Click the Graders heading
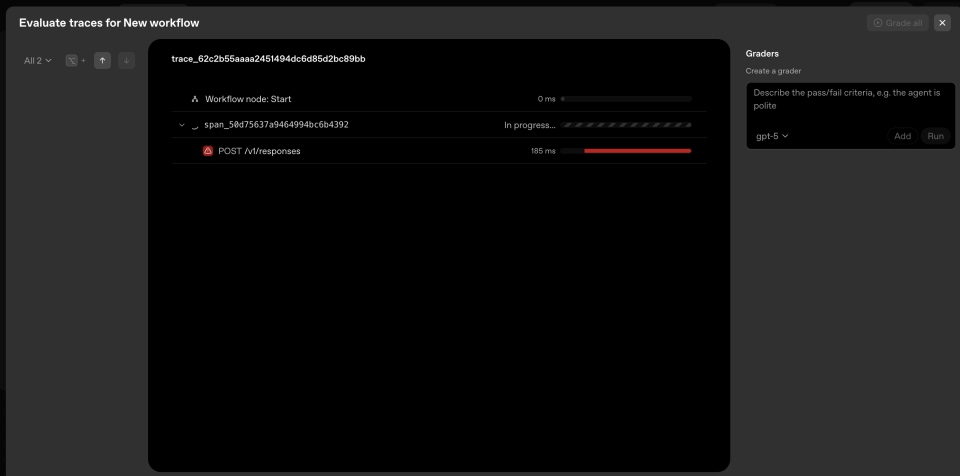 click(x=762, y=54)
